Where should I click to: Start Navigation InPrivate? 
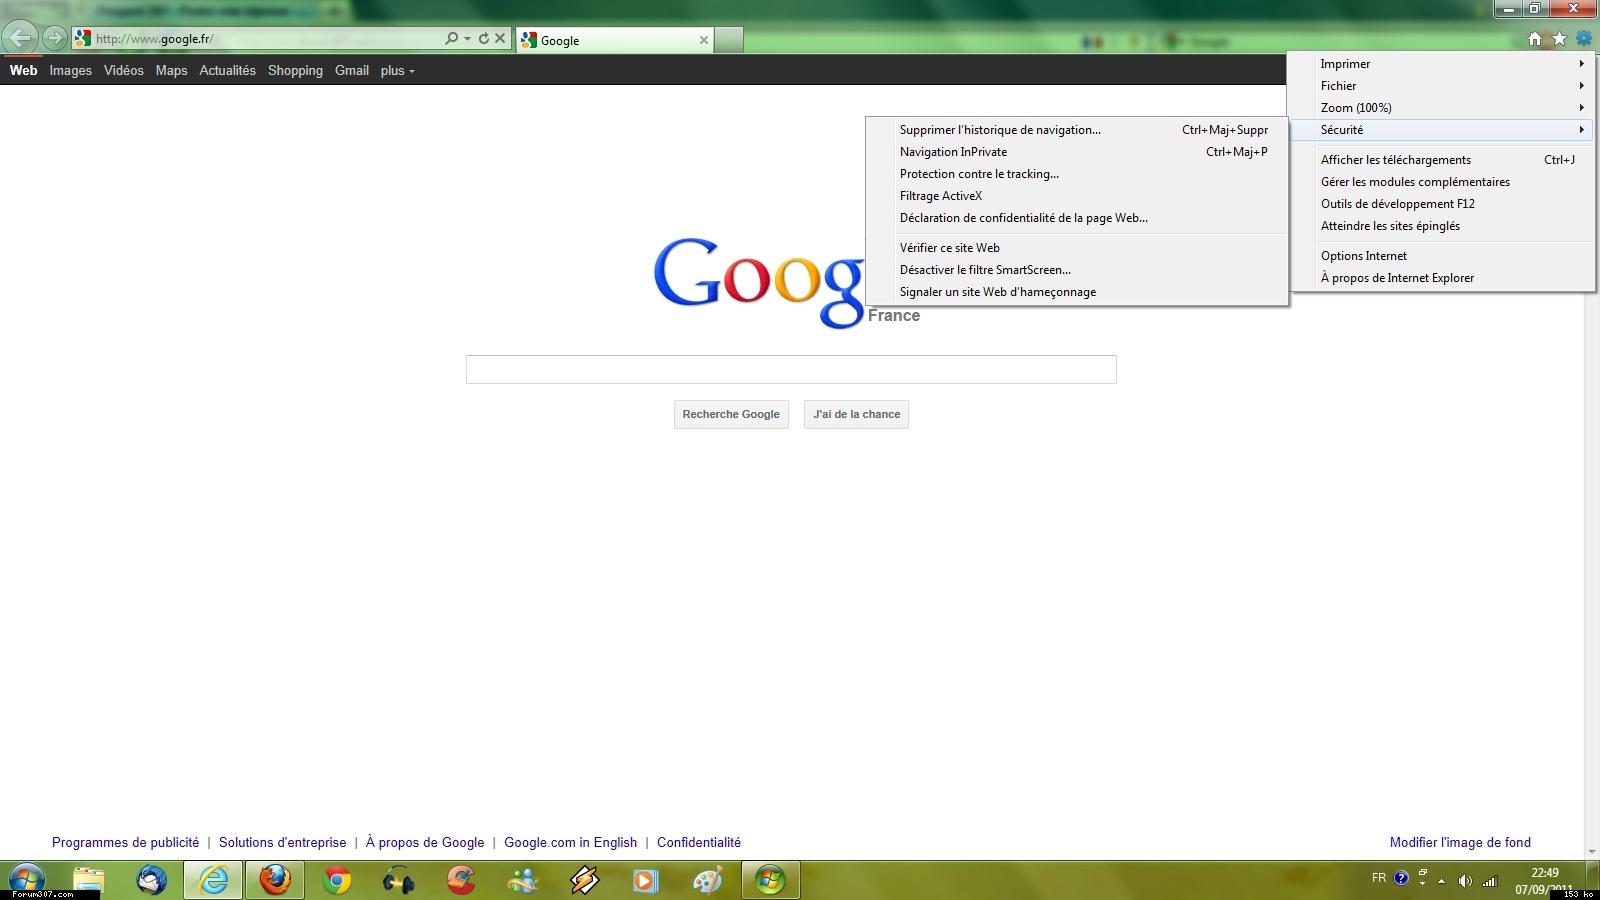pos(1077,152)
